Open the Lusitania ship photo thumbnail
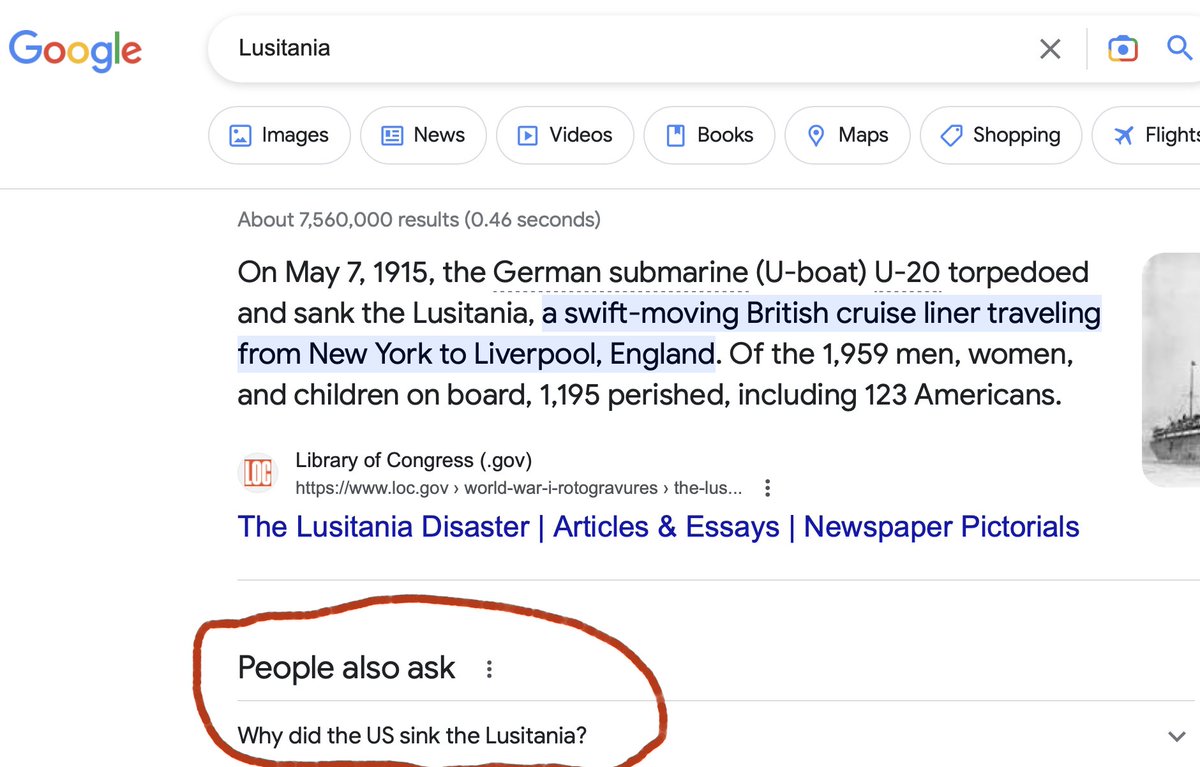This screenshot has width=1200, height=767. [x=1171, y=370]
